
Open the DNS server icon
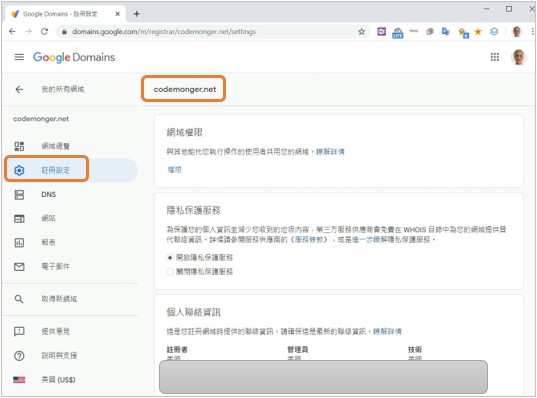19,195
